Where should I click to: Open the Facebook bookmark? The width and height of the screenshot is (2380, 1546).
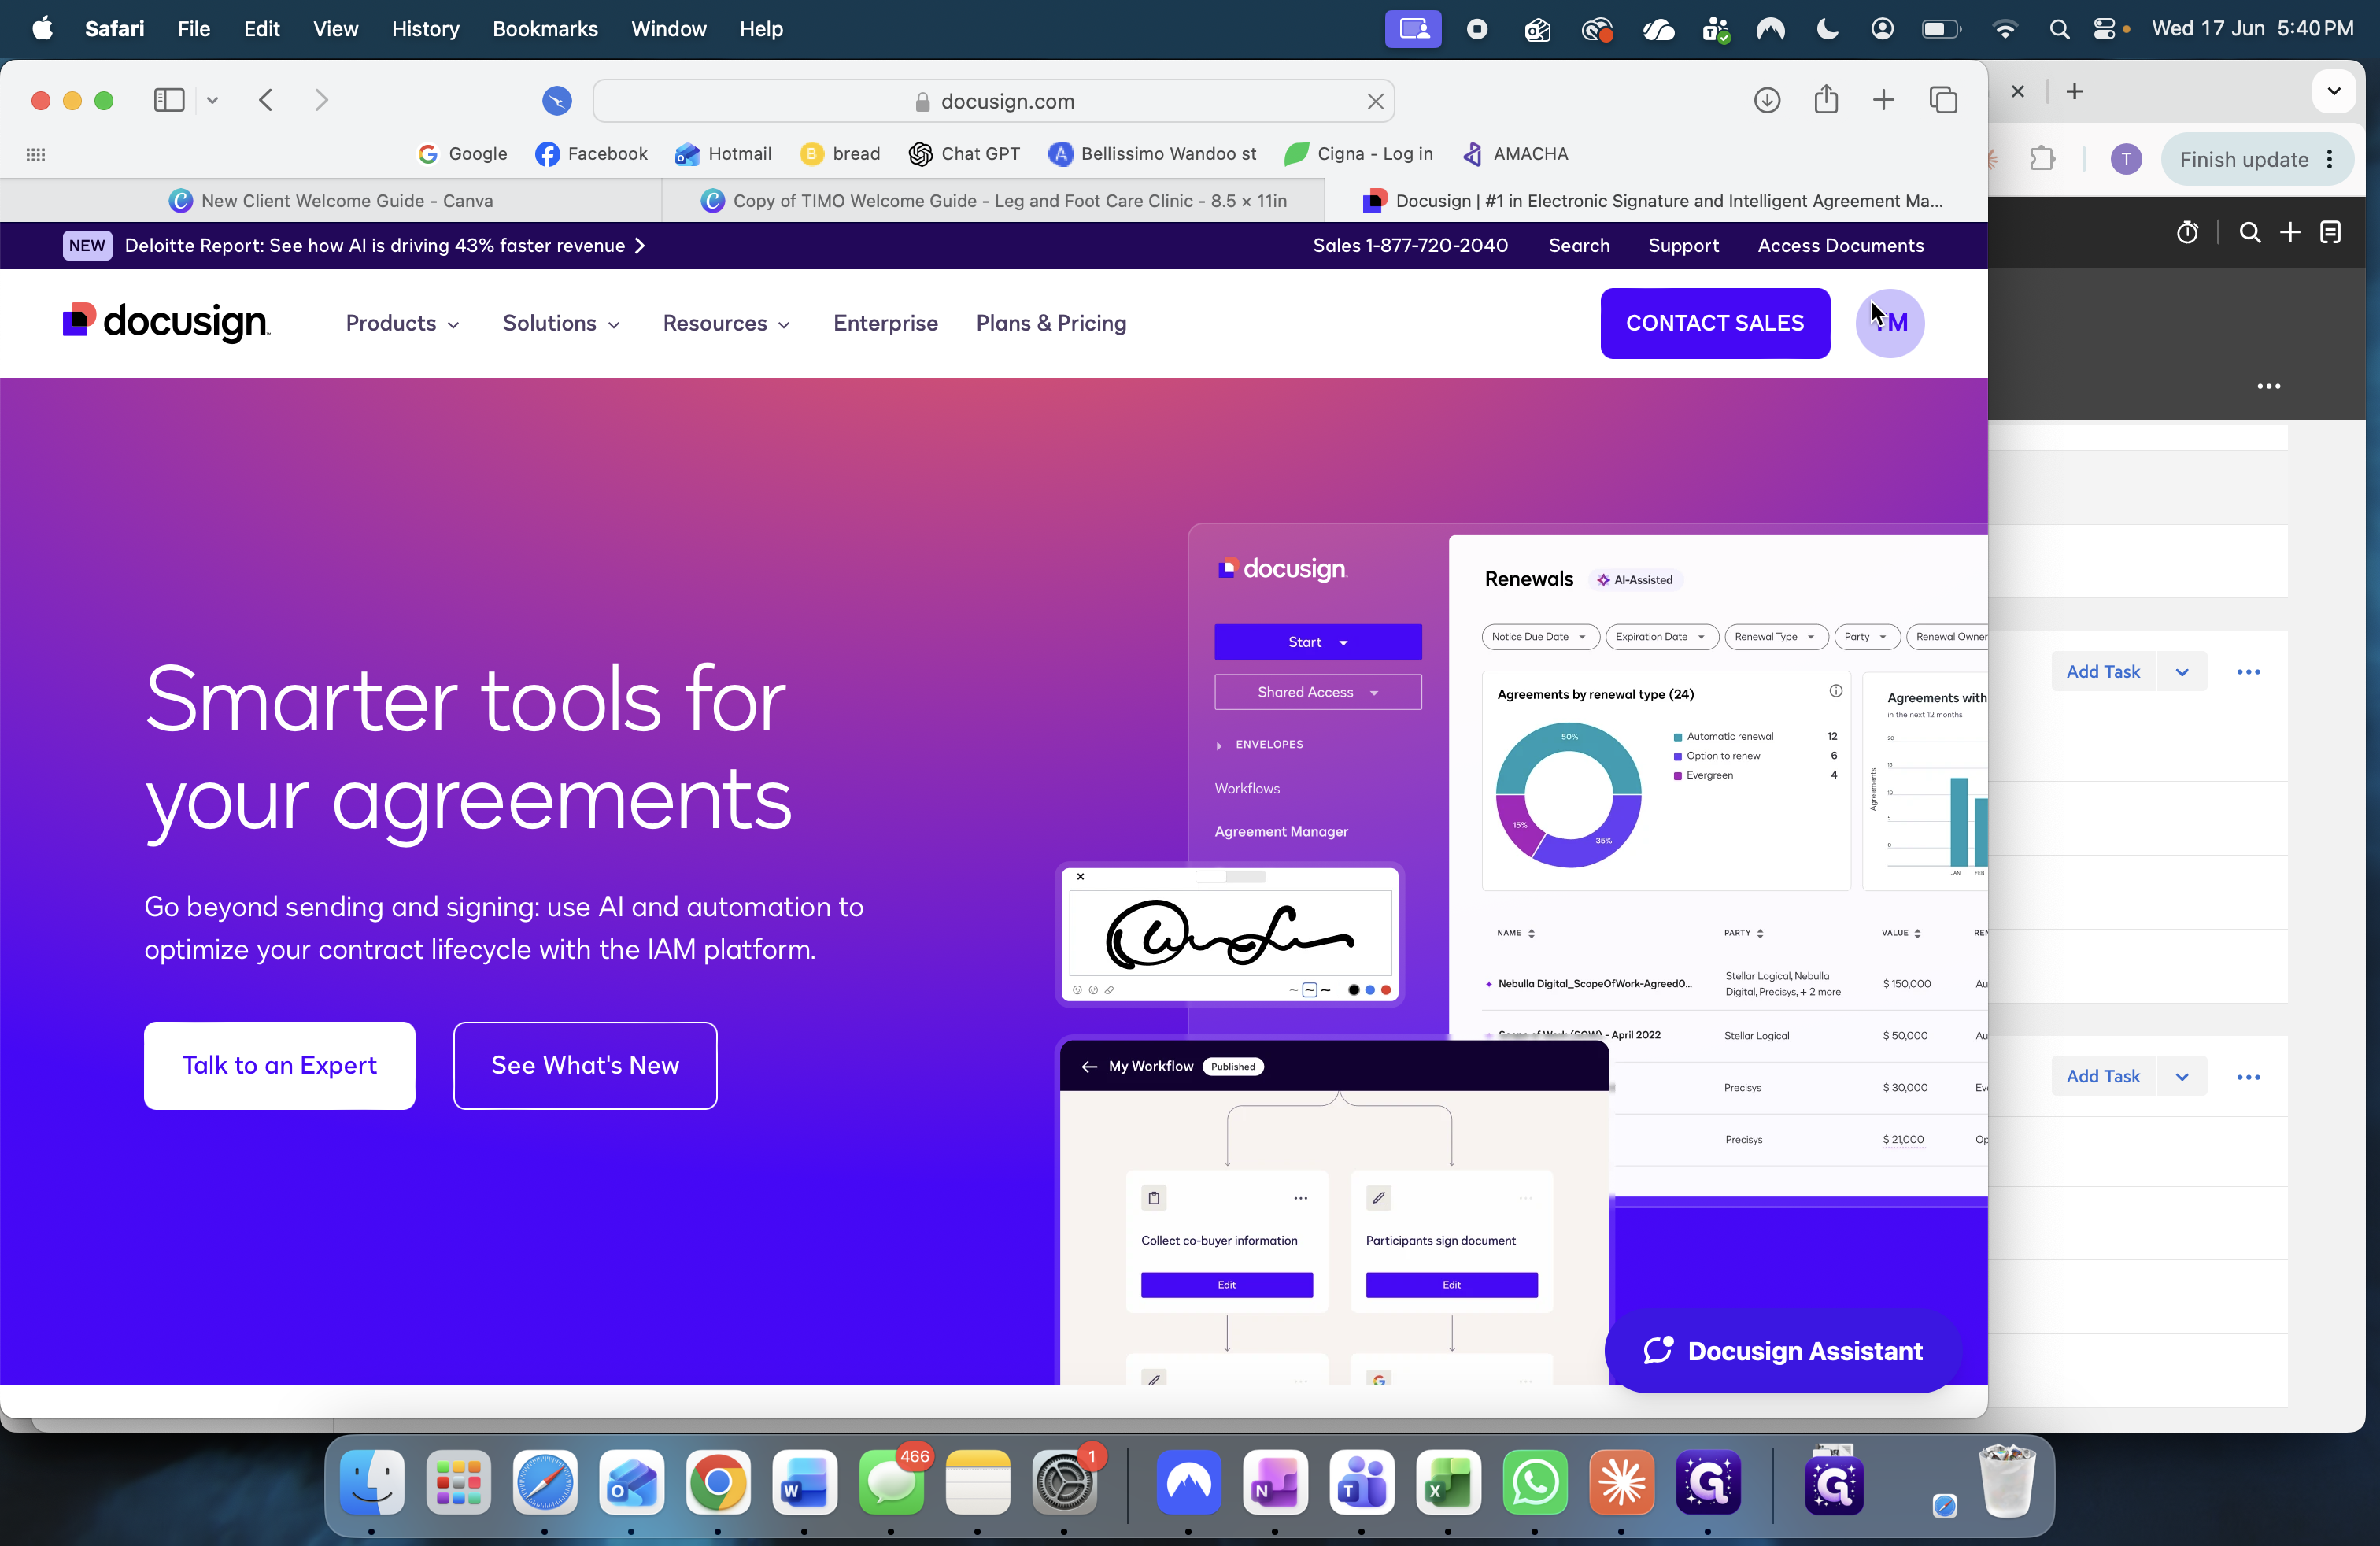[x=591, y=154]
